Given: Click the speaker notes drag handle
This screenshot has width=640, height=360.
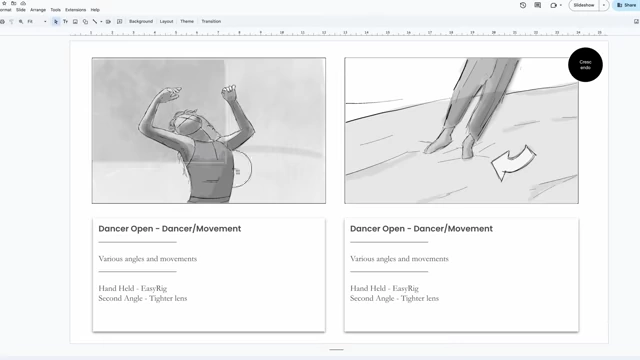Looking at the screenshot, I should click(336, 349).
